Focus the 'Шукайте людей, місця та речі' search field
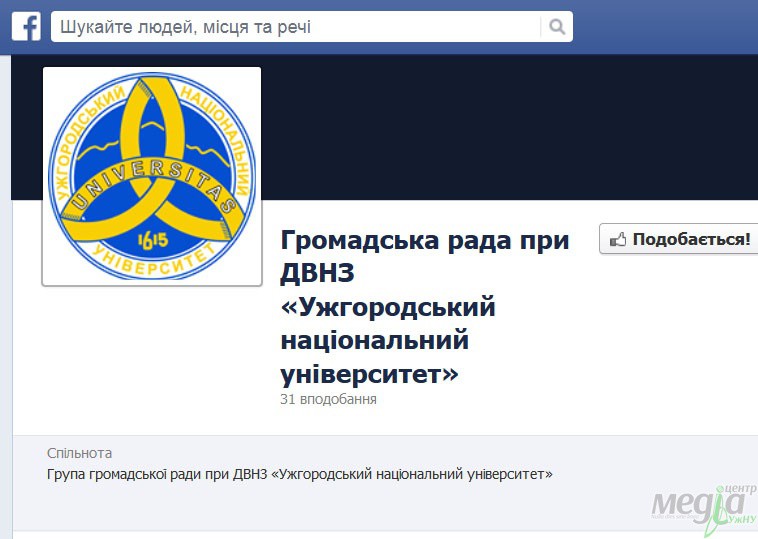 click(312, 27)
